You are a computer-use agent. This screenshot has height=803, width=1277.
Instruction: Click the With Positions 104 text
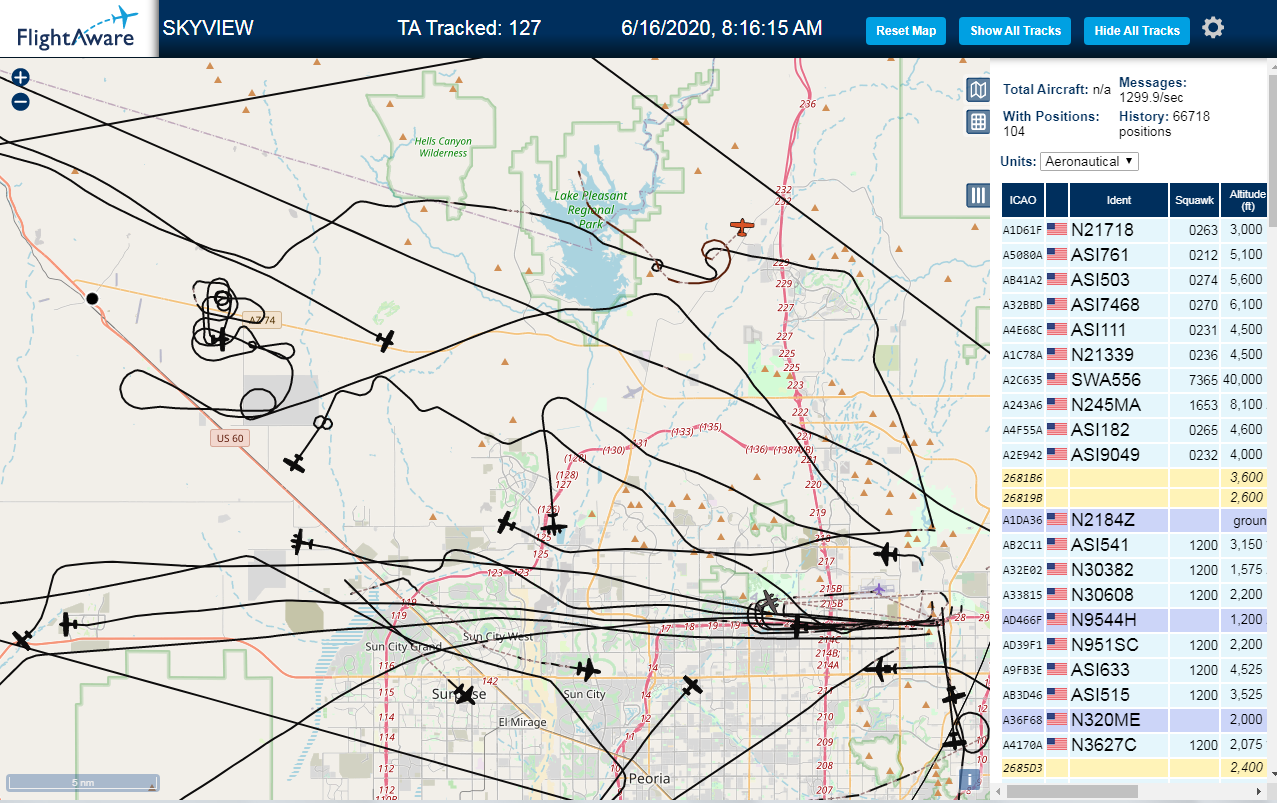tap(1051, 124)
